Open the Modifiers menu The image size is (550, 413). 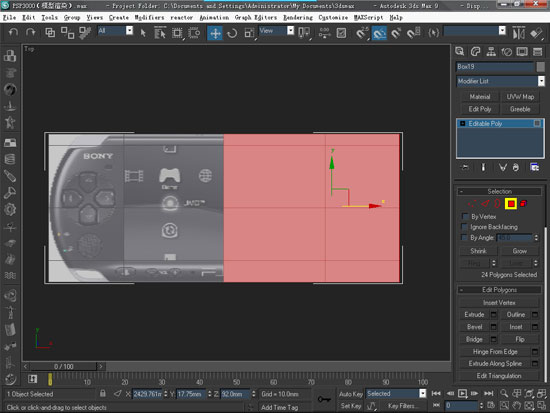point(149,18)
